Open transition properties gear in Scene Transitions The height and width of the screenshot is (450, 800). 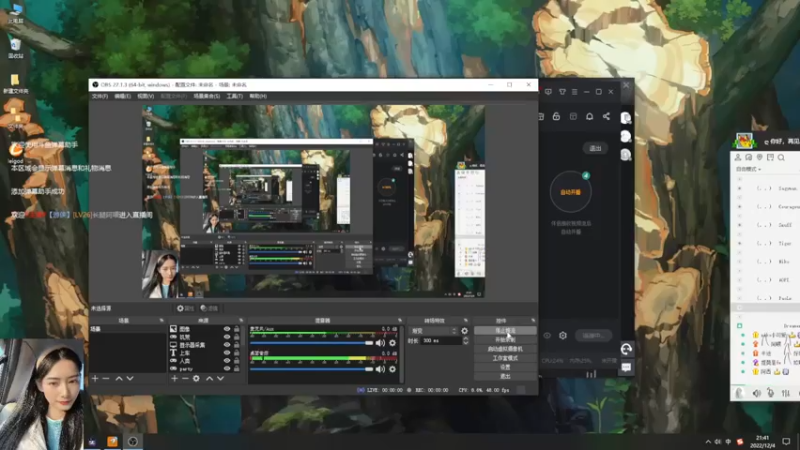[464, 331]
